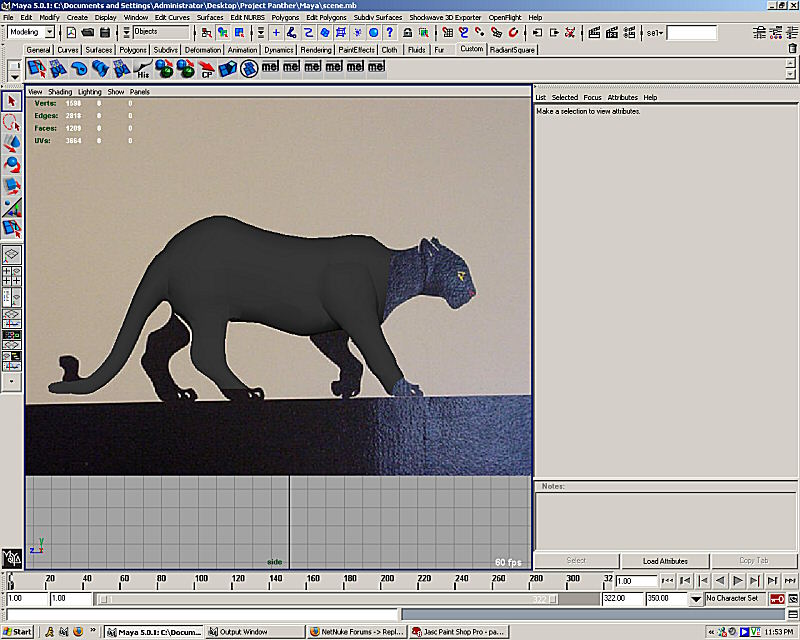Viewport: 800px width, 640px height.
Task: Switch to Jasc Paint Shop Pro taskbar button
Action: [x=459, y=632]
